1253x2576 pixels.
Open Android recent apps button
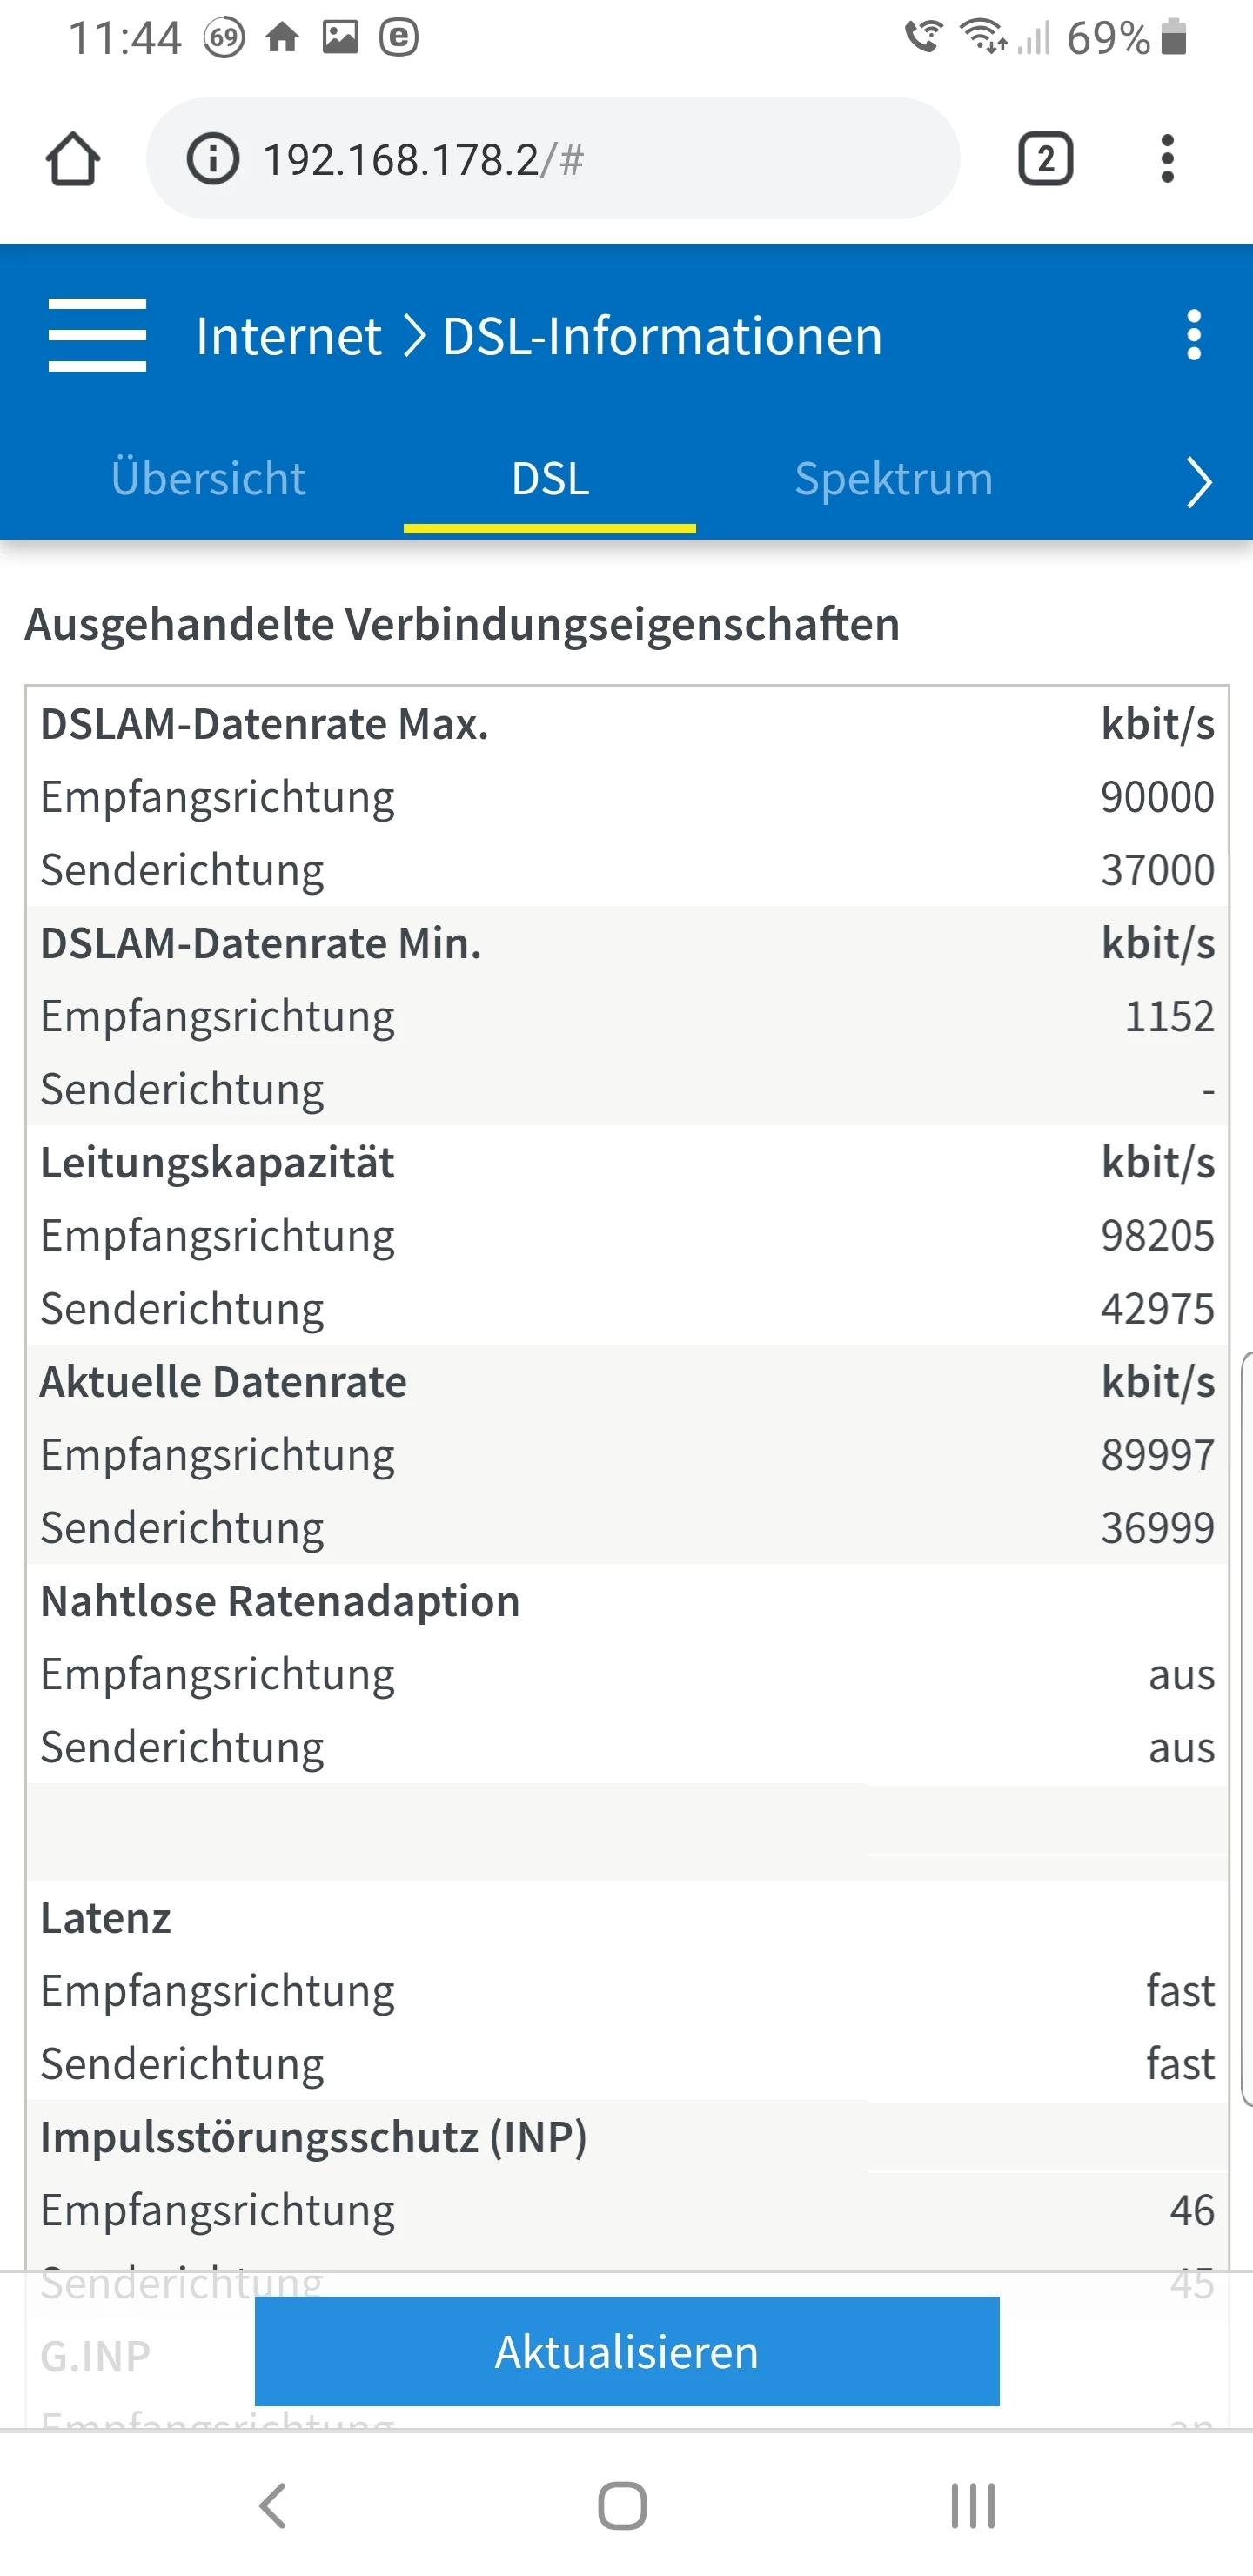point(972,2506)
